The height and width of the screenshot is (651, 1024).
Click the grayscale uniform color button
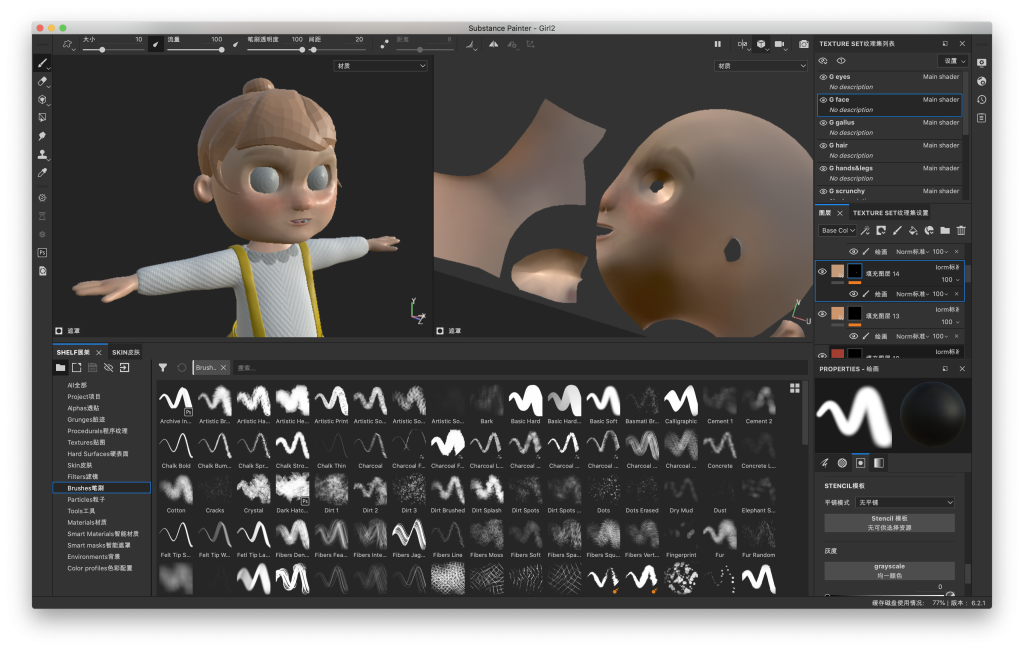coord(889,571)
